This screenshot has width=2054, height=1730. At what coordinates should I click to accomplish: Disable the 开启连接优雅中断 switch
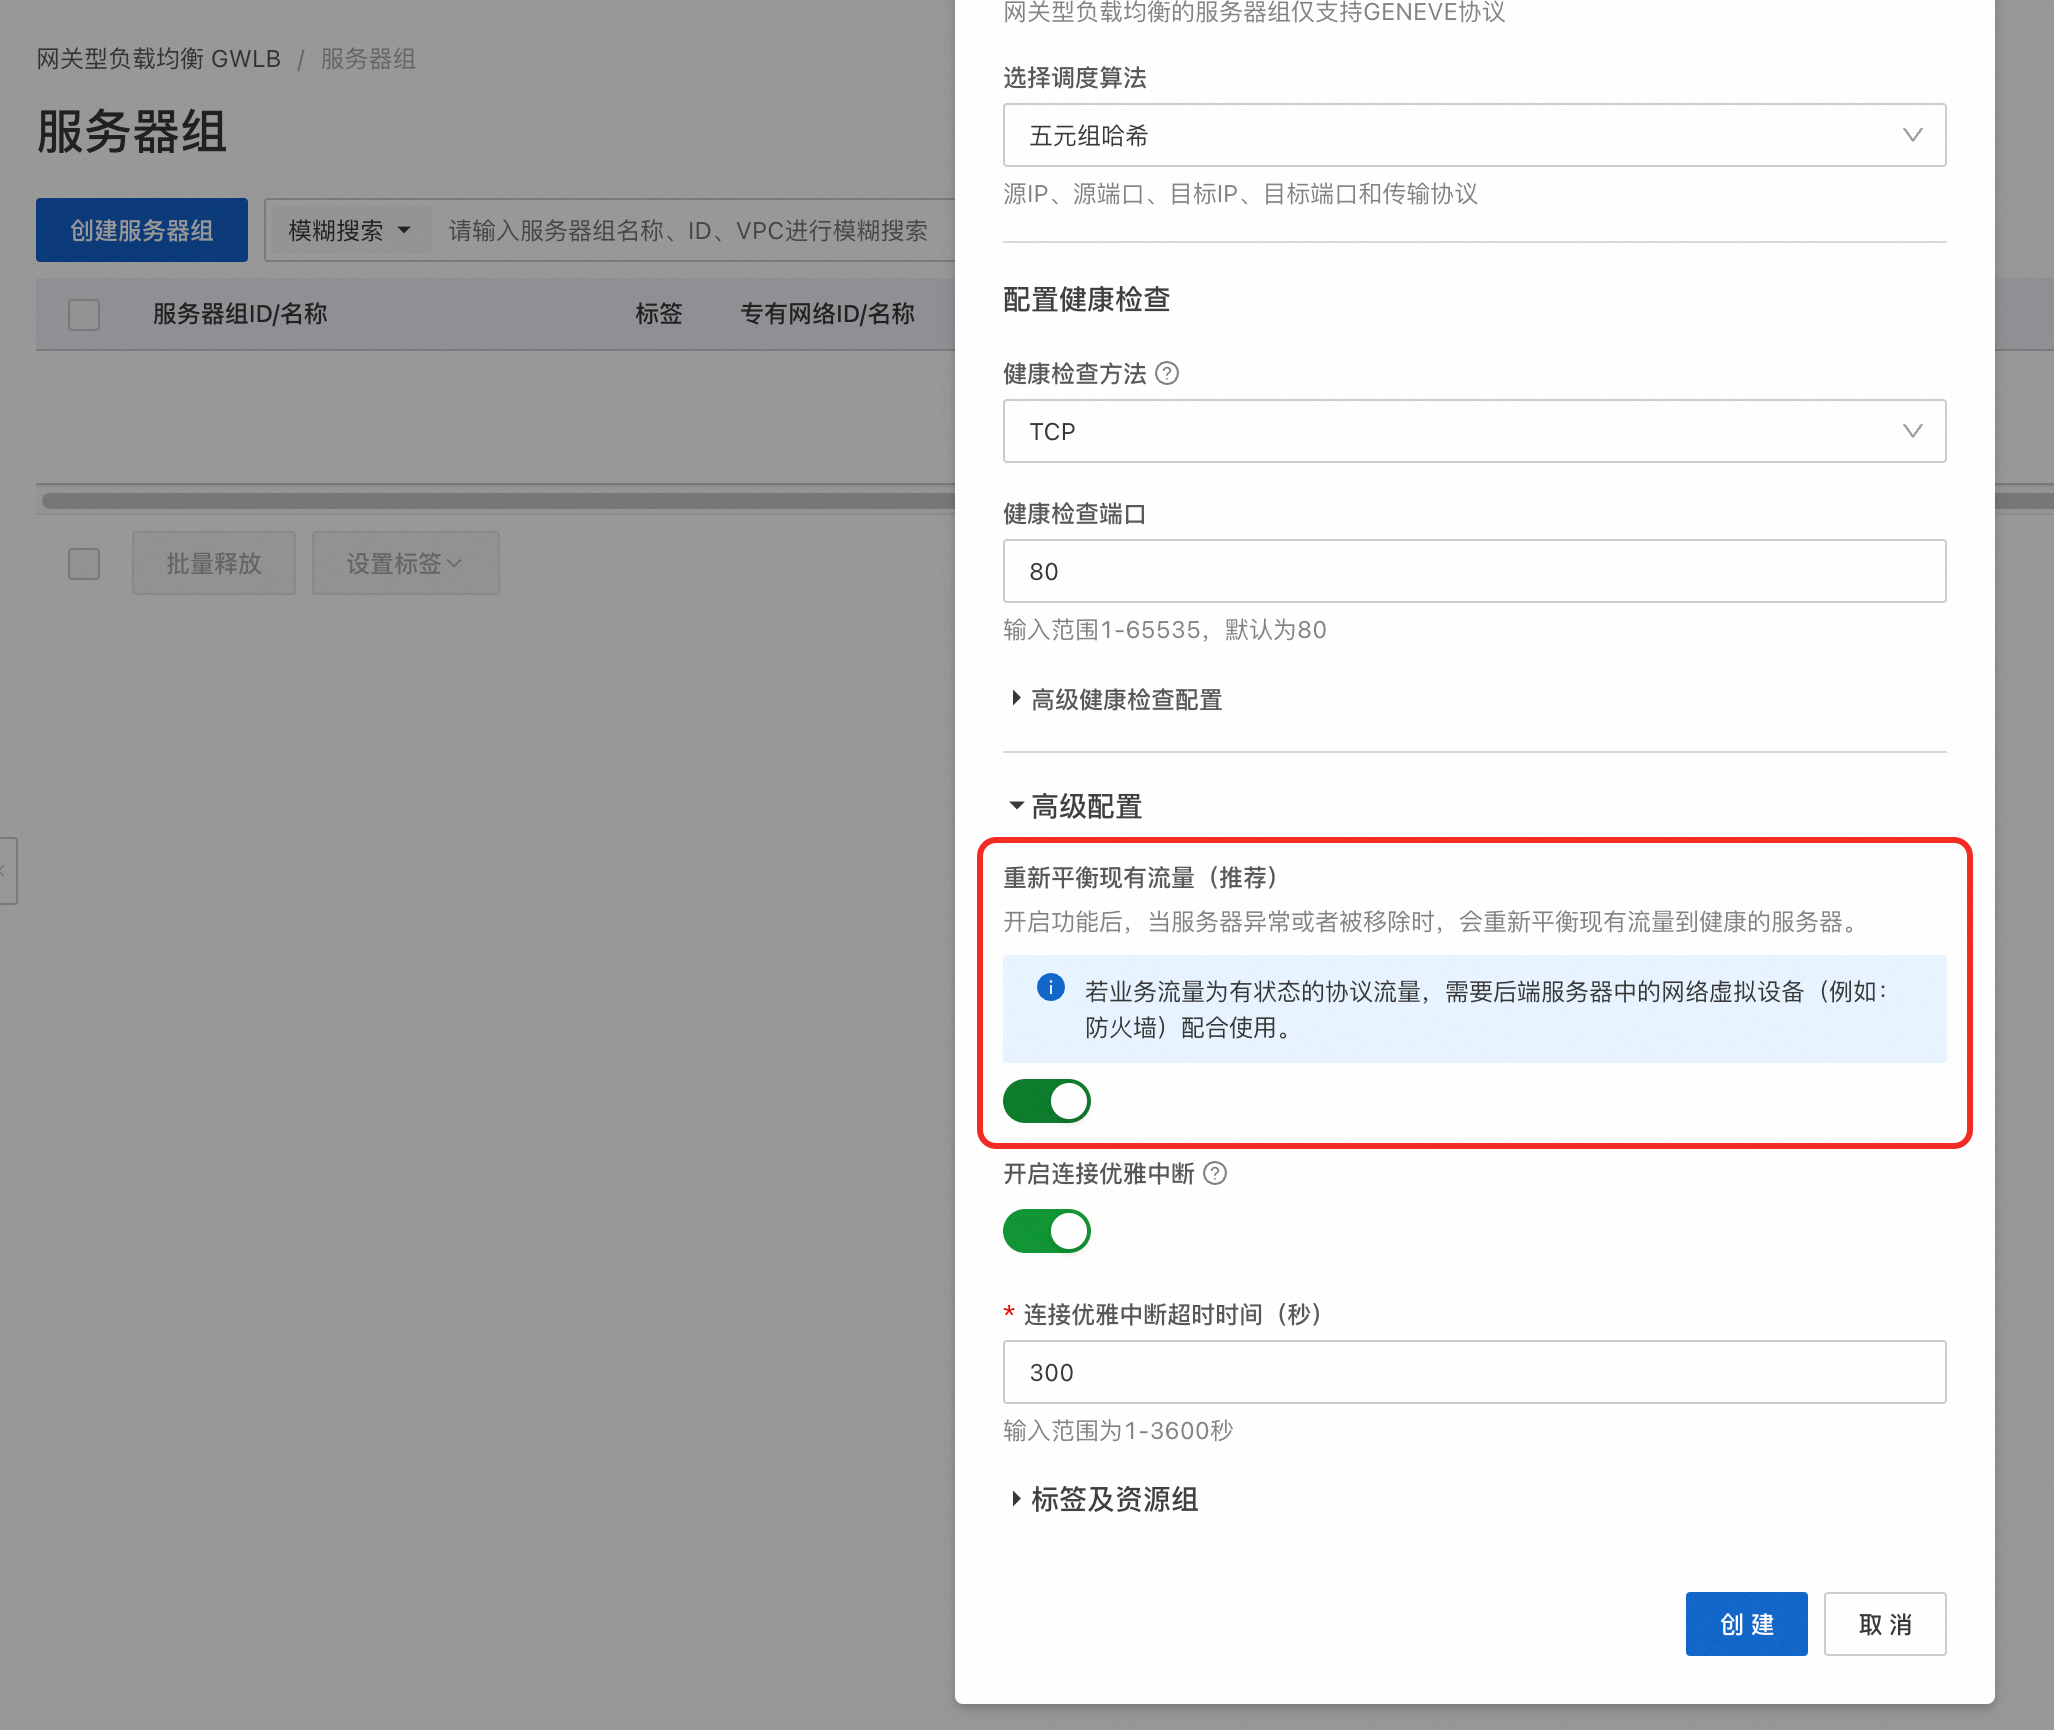tap(1046, 1231)
